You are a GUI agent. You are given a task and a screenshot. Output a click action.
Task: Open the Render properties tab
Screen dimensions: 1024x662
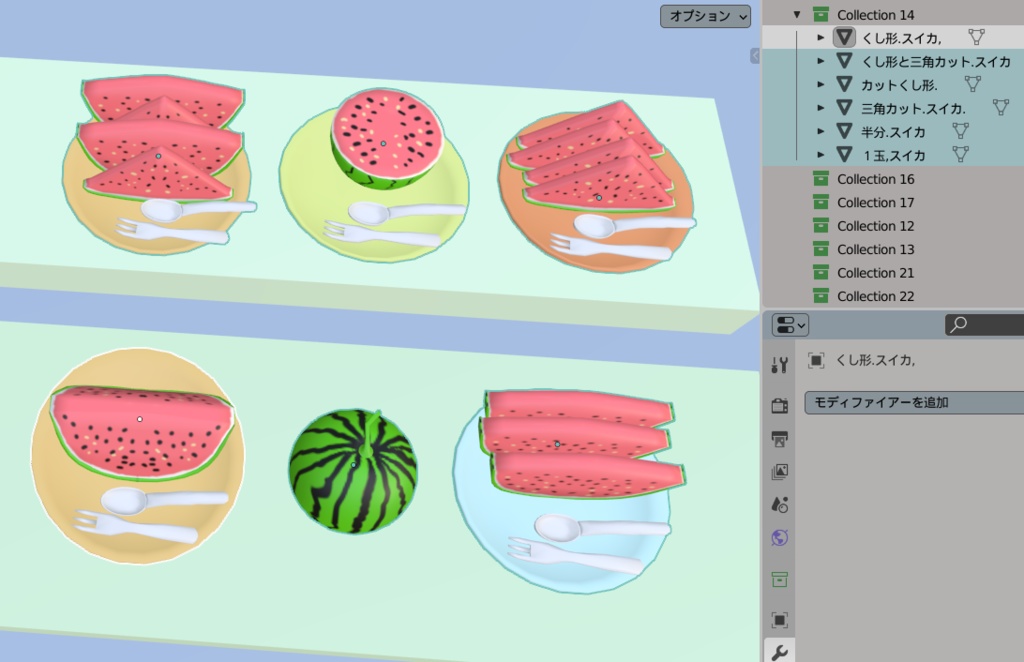point(779,405)
